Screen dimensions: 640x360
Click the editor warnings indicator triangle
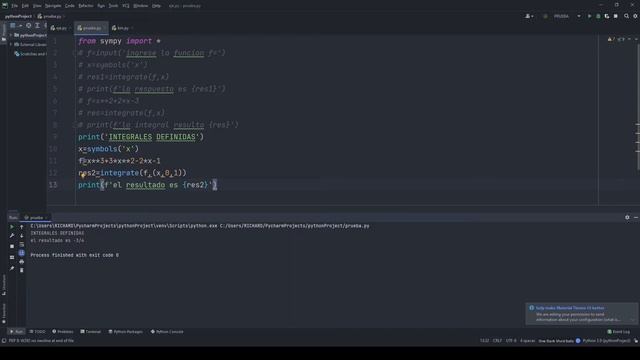pos(611,39)
